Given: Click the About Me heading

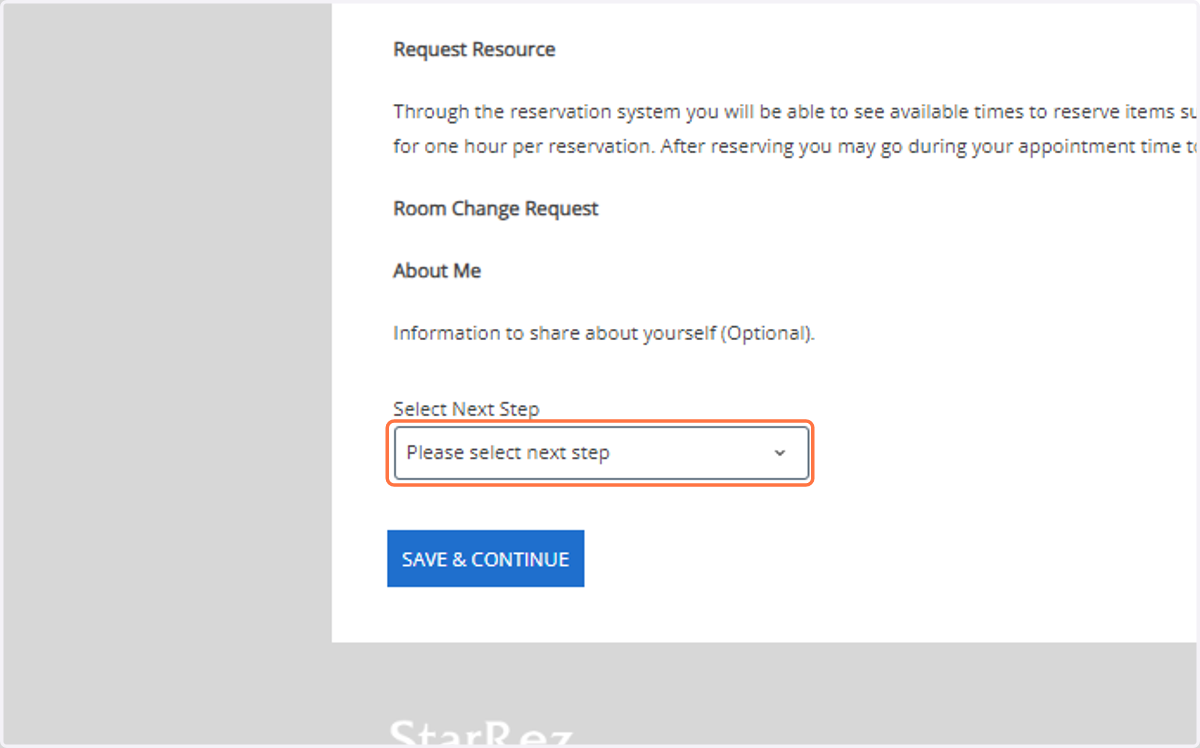Looking at the screenshot, I should coord(437,270).
